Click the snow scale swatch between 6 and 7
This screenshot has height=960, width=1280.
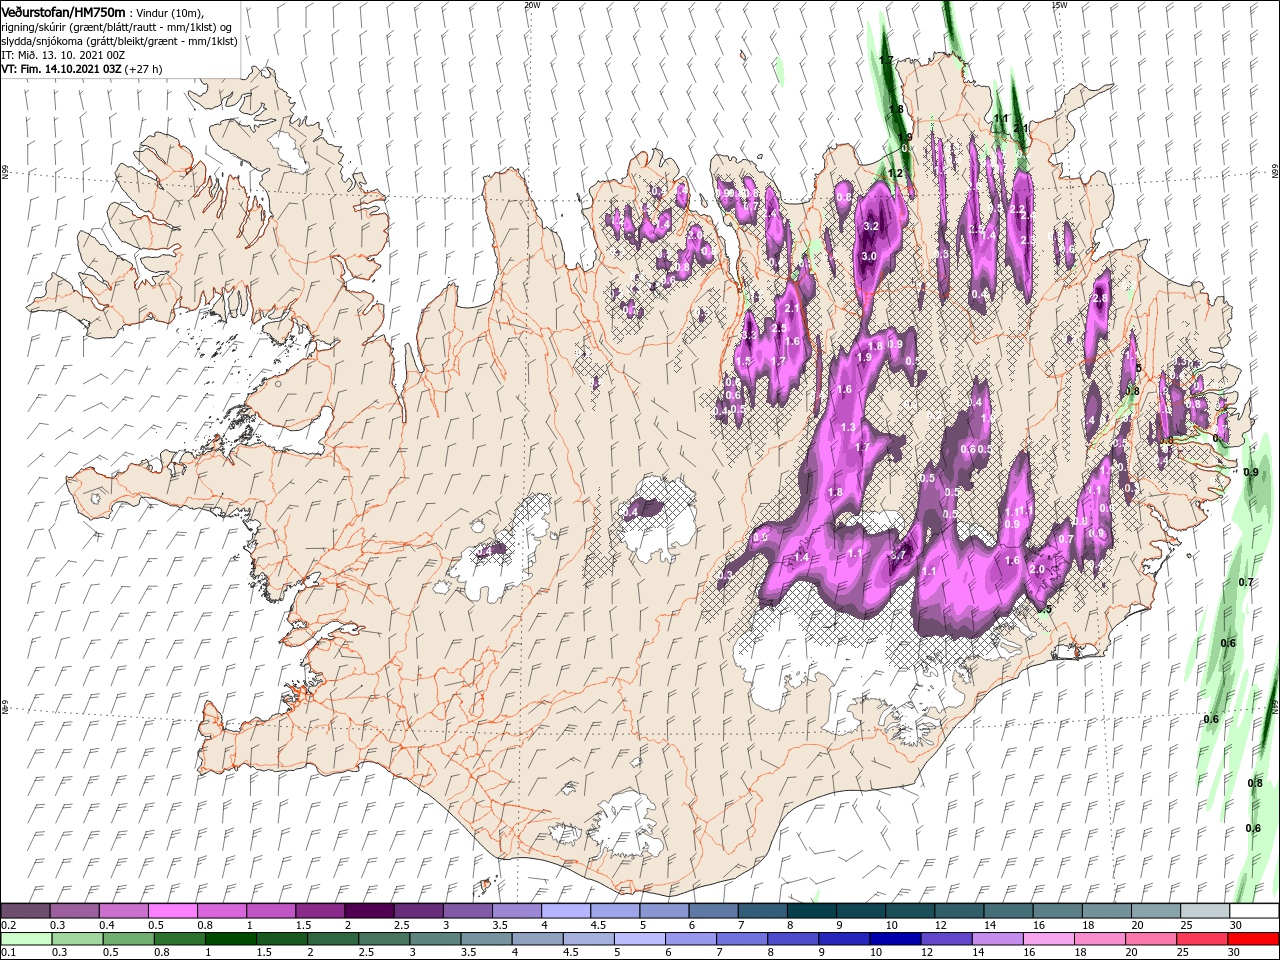(712, 911)
